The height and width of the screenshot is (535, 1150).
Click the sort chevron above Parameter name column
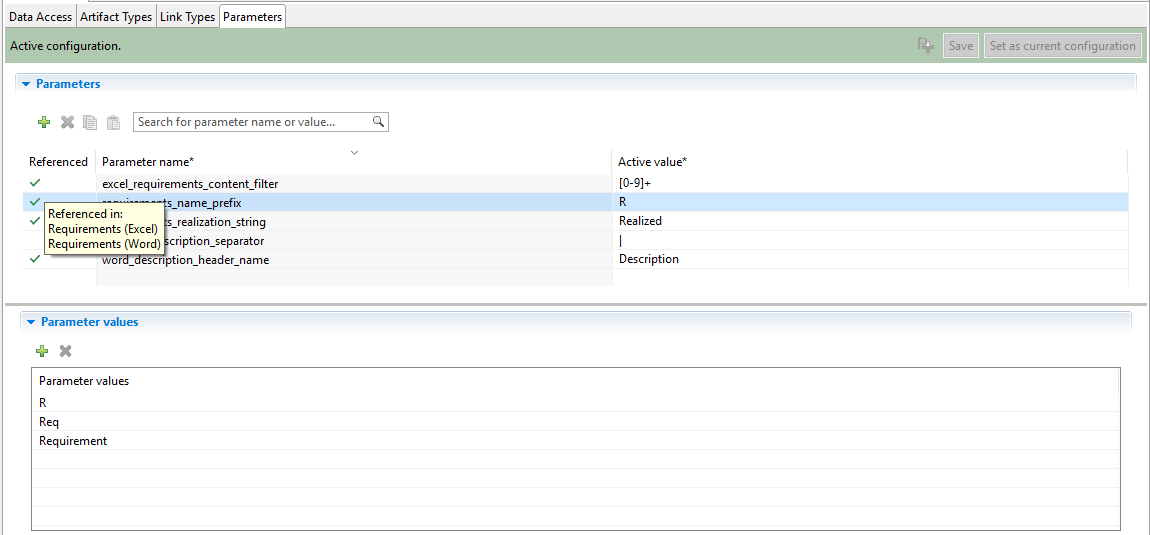tap(354, 153)
